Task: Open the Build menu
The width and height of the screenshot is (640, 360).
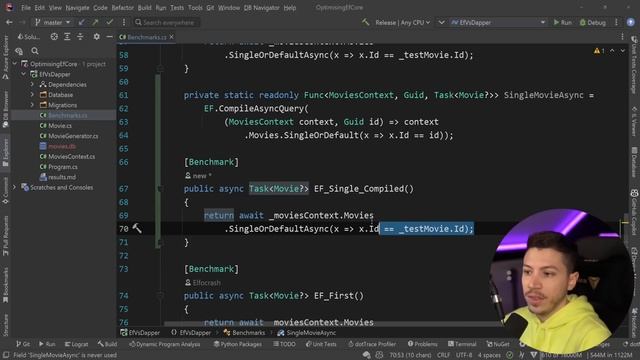Action: pos(144,8)
